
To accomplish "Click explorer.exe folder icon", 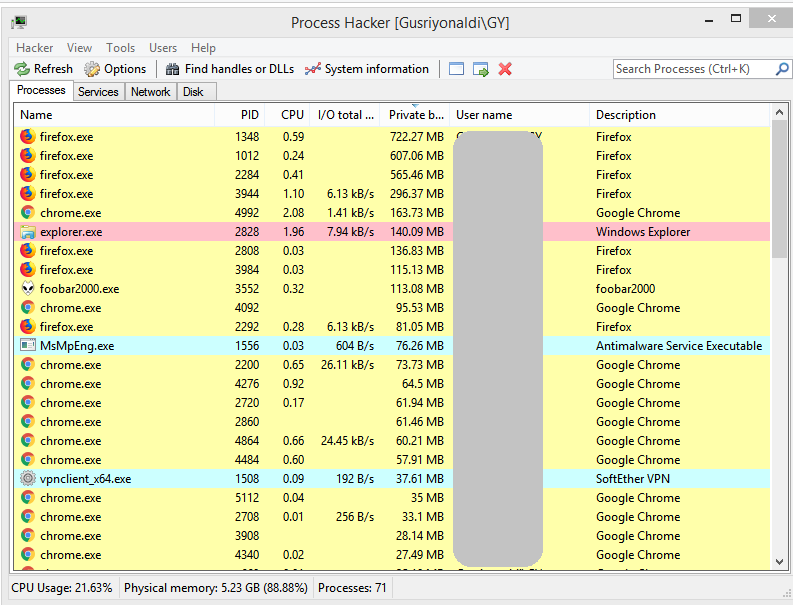I will (x=27, y=232).
